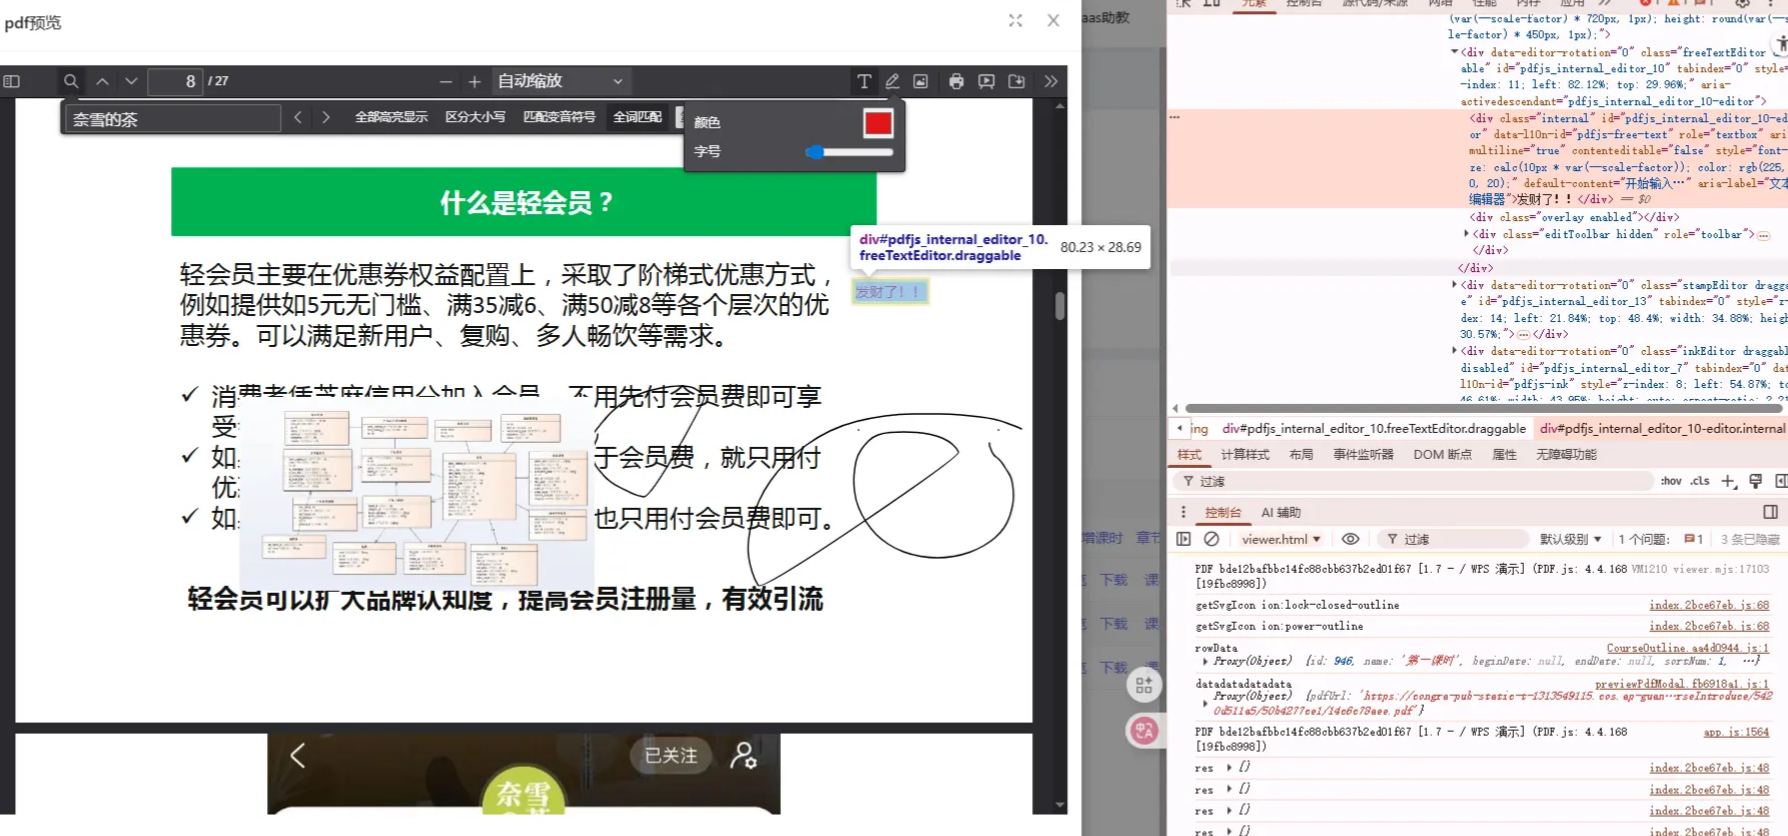This screenshot has width=1788, height=836.
Task: Open previewPdfModal.fb6918a1.js:1 source link
Action: click(x=1681, y=684)
